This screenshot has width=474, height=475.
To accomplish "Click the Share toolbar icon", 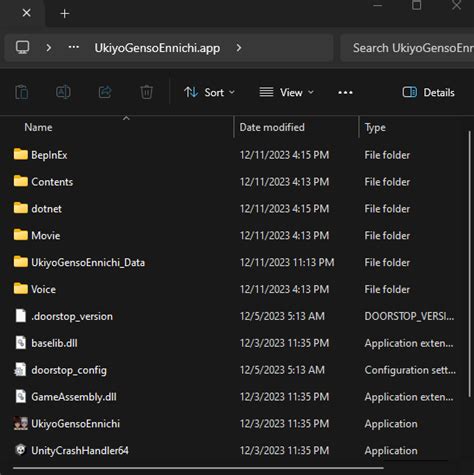I will (x=105, y=92).
